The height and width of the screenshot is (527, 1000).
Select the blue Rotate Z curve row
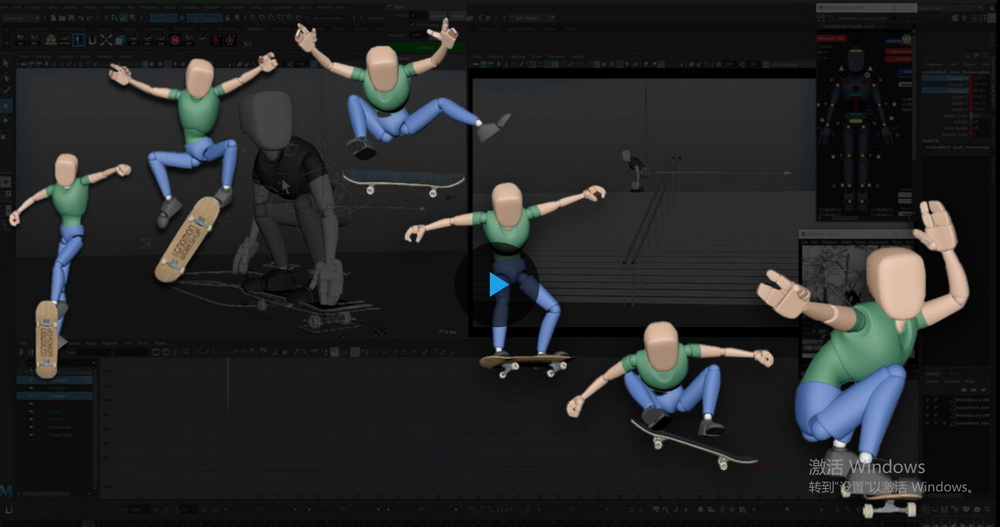(x=55, y=420)
